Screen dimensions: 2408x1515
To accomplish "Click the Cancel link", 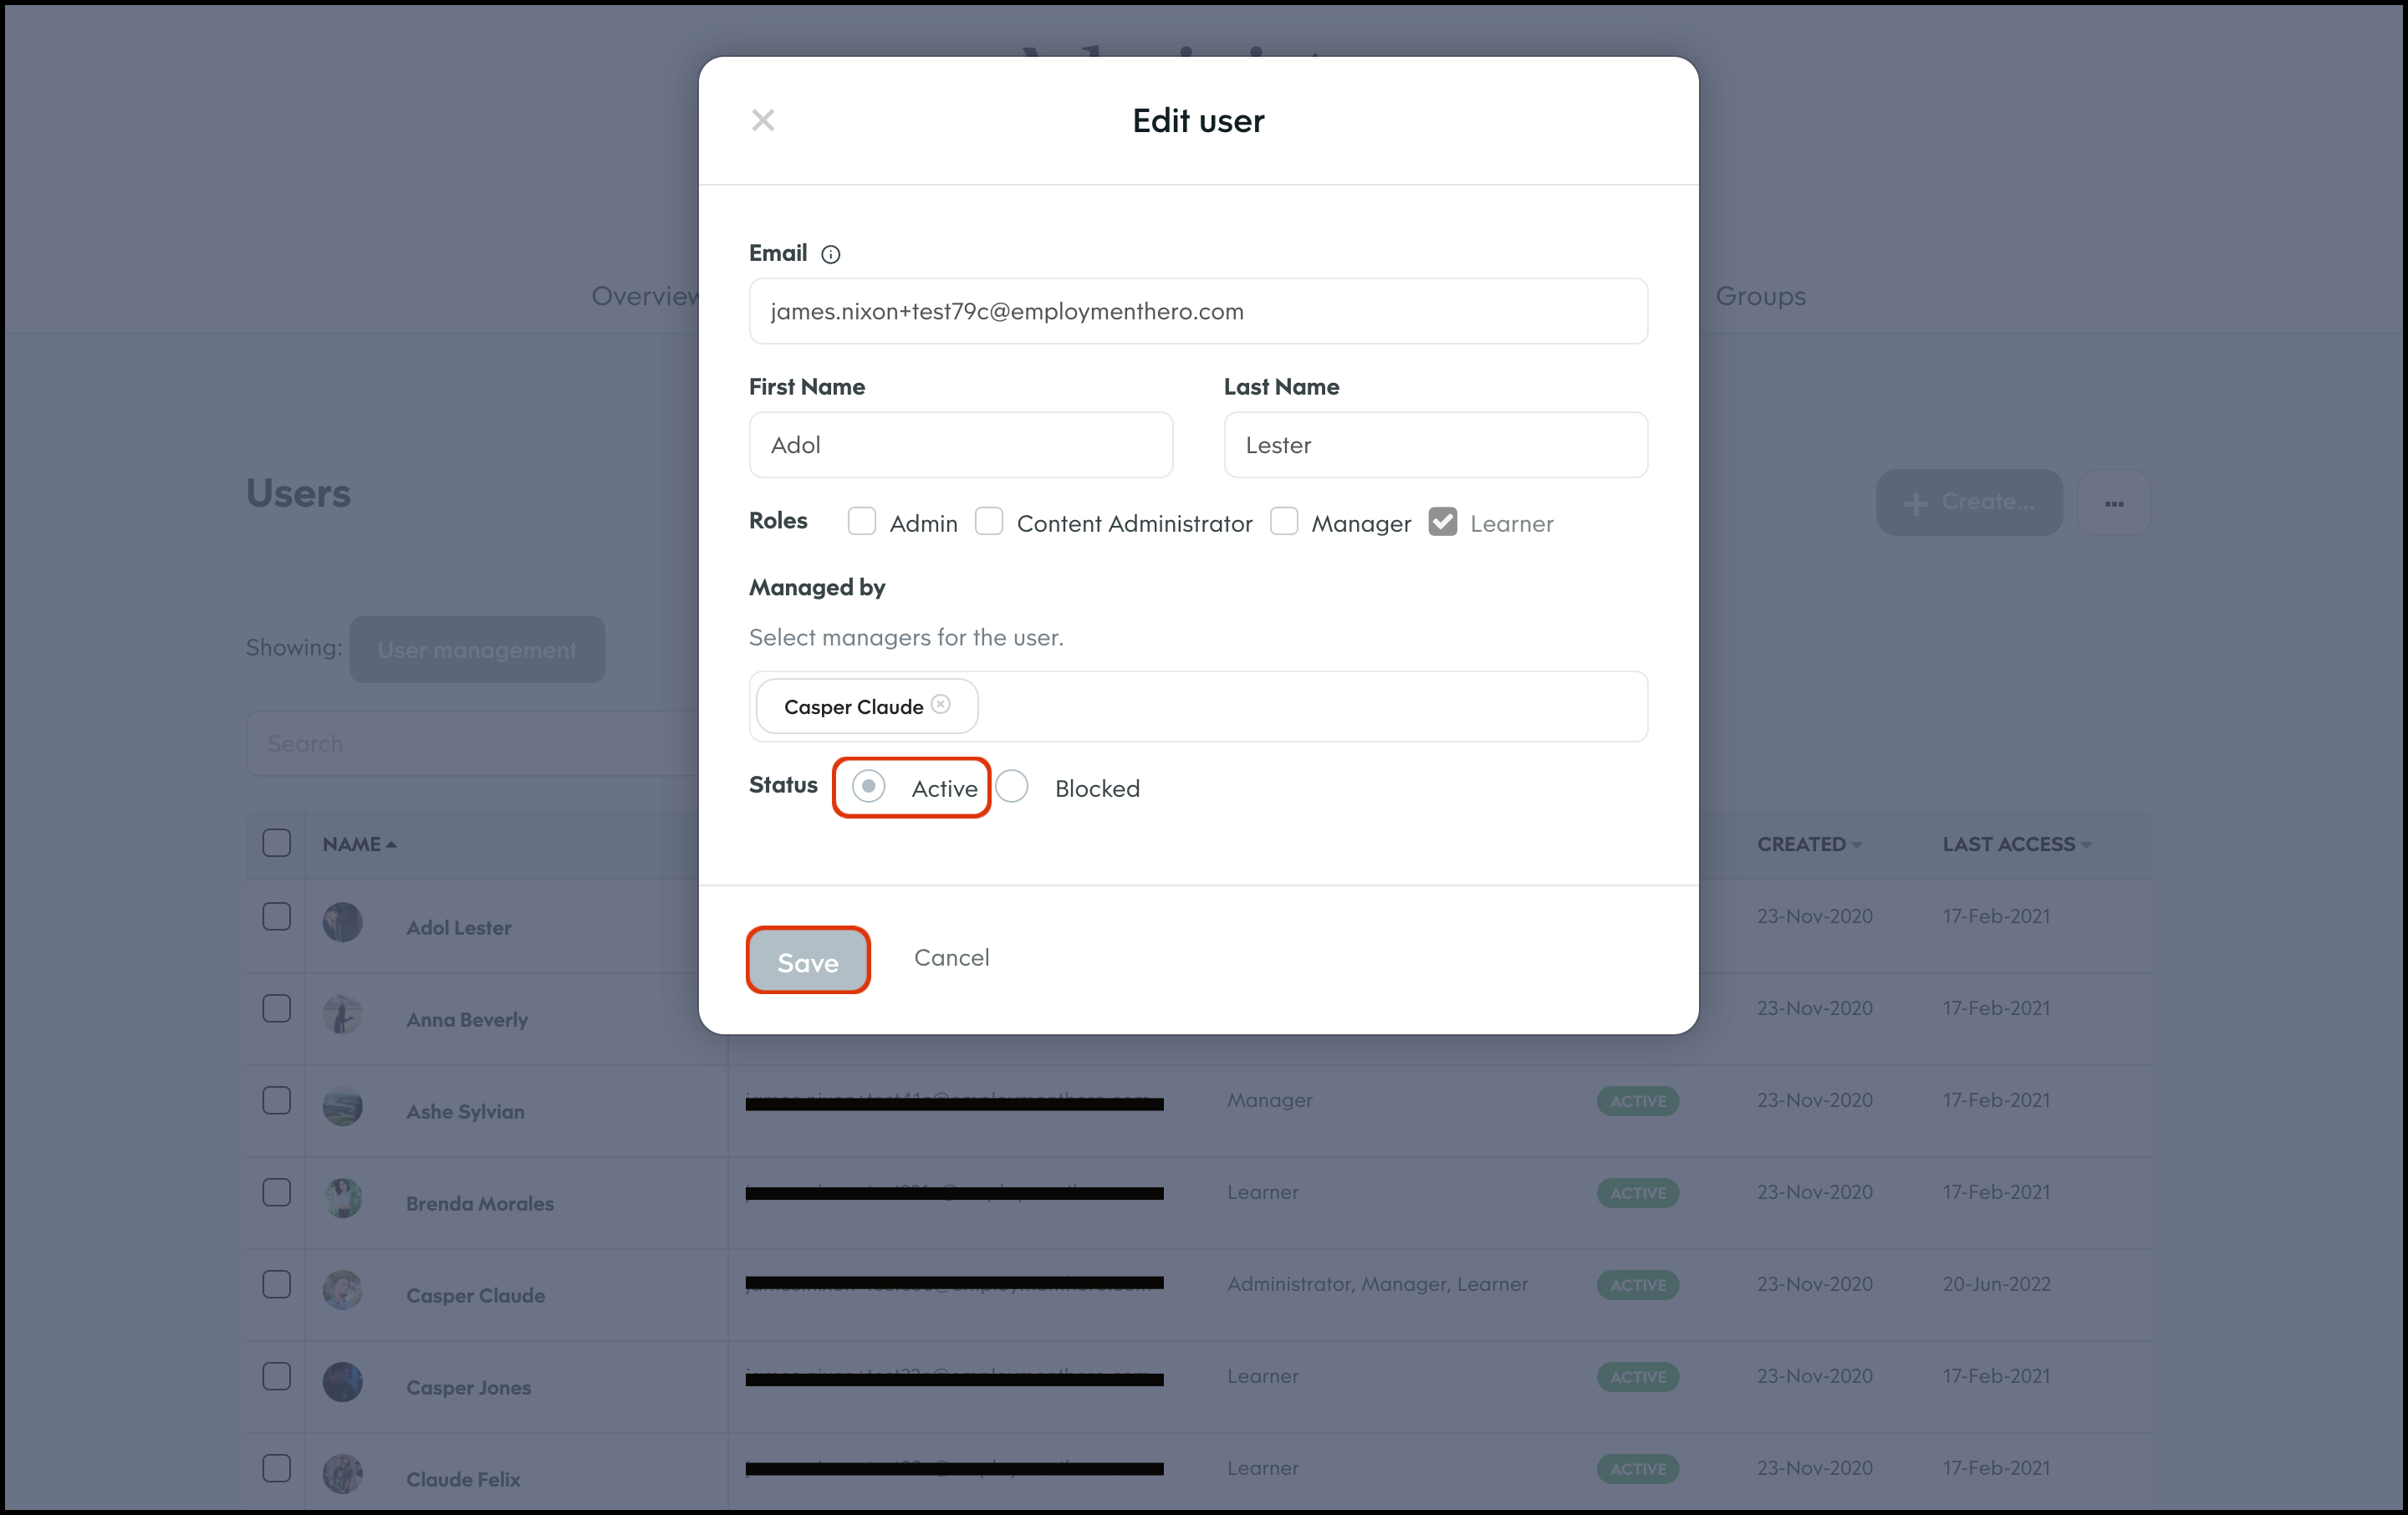I will click(951, 958).
